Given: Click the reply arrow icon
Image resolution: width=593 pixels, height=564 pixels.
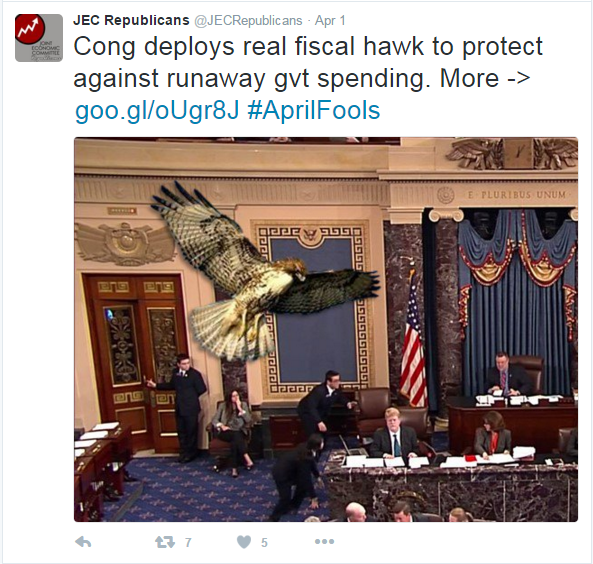Looking at the screenshot, I should 83,542.
